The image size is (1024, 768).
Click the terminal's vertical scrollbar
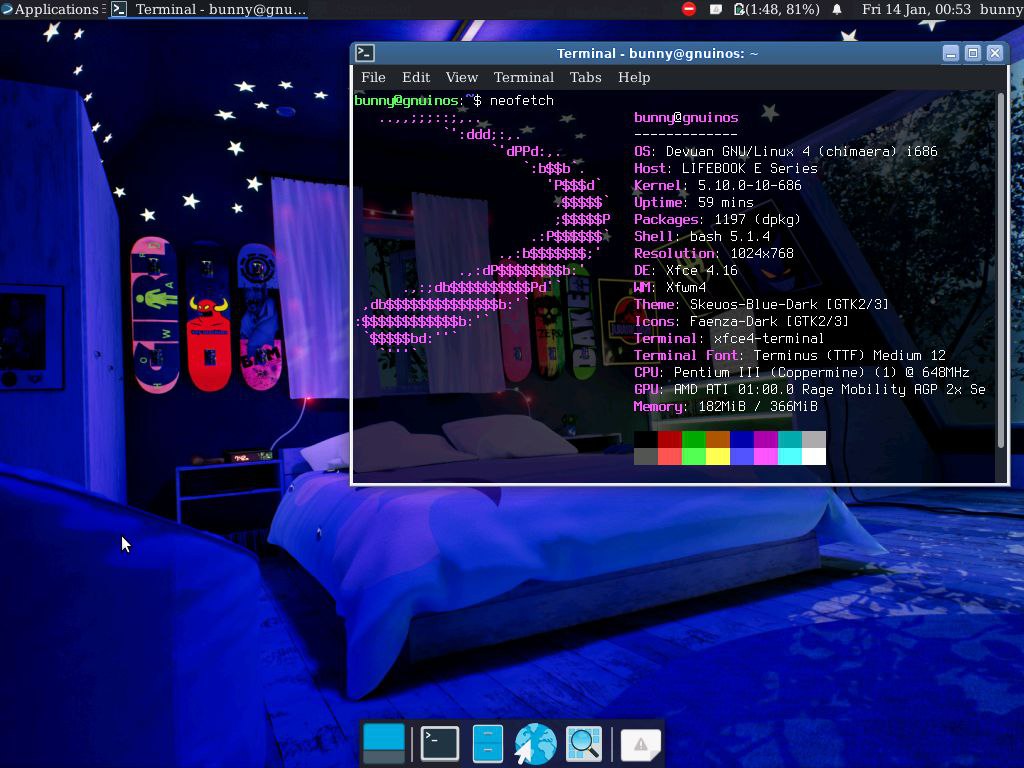point(1001,270)
